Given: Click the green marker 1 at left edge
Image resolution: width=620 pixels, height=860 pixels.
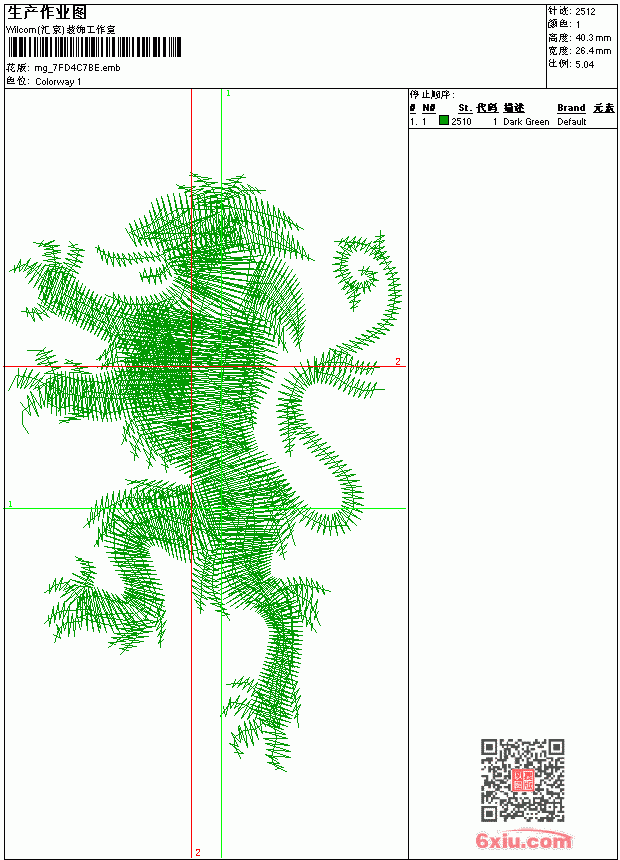Looking at the screenshot, I should pos(10,504).
